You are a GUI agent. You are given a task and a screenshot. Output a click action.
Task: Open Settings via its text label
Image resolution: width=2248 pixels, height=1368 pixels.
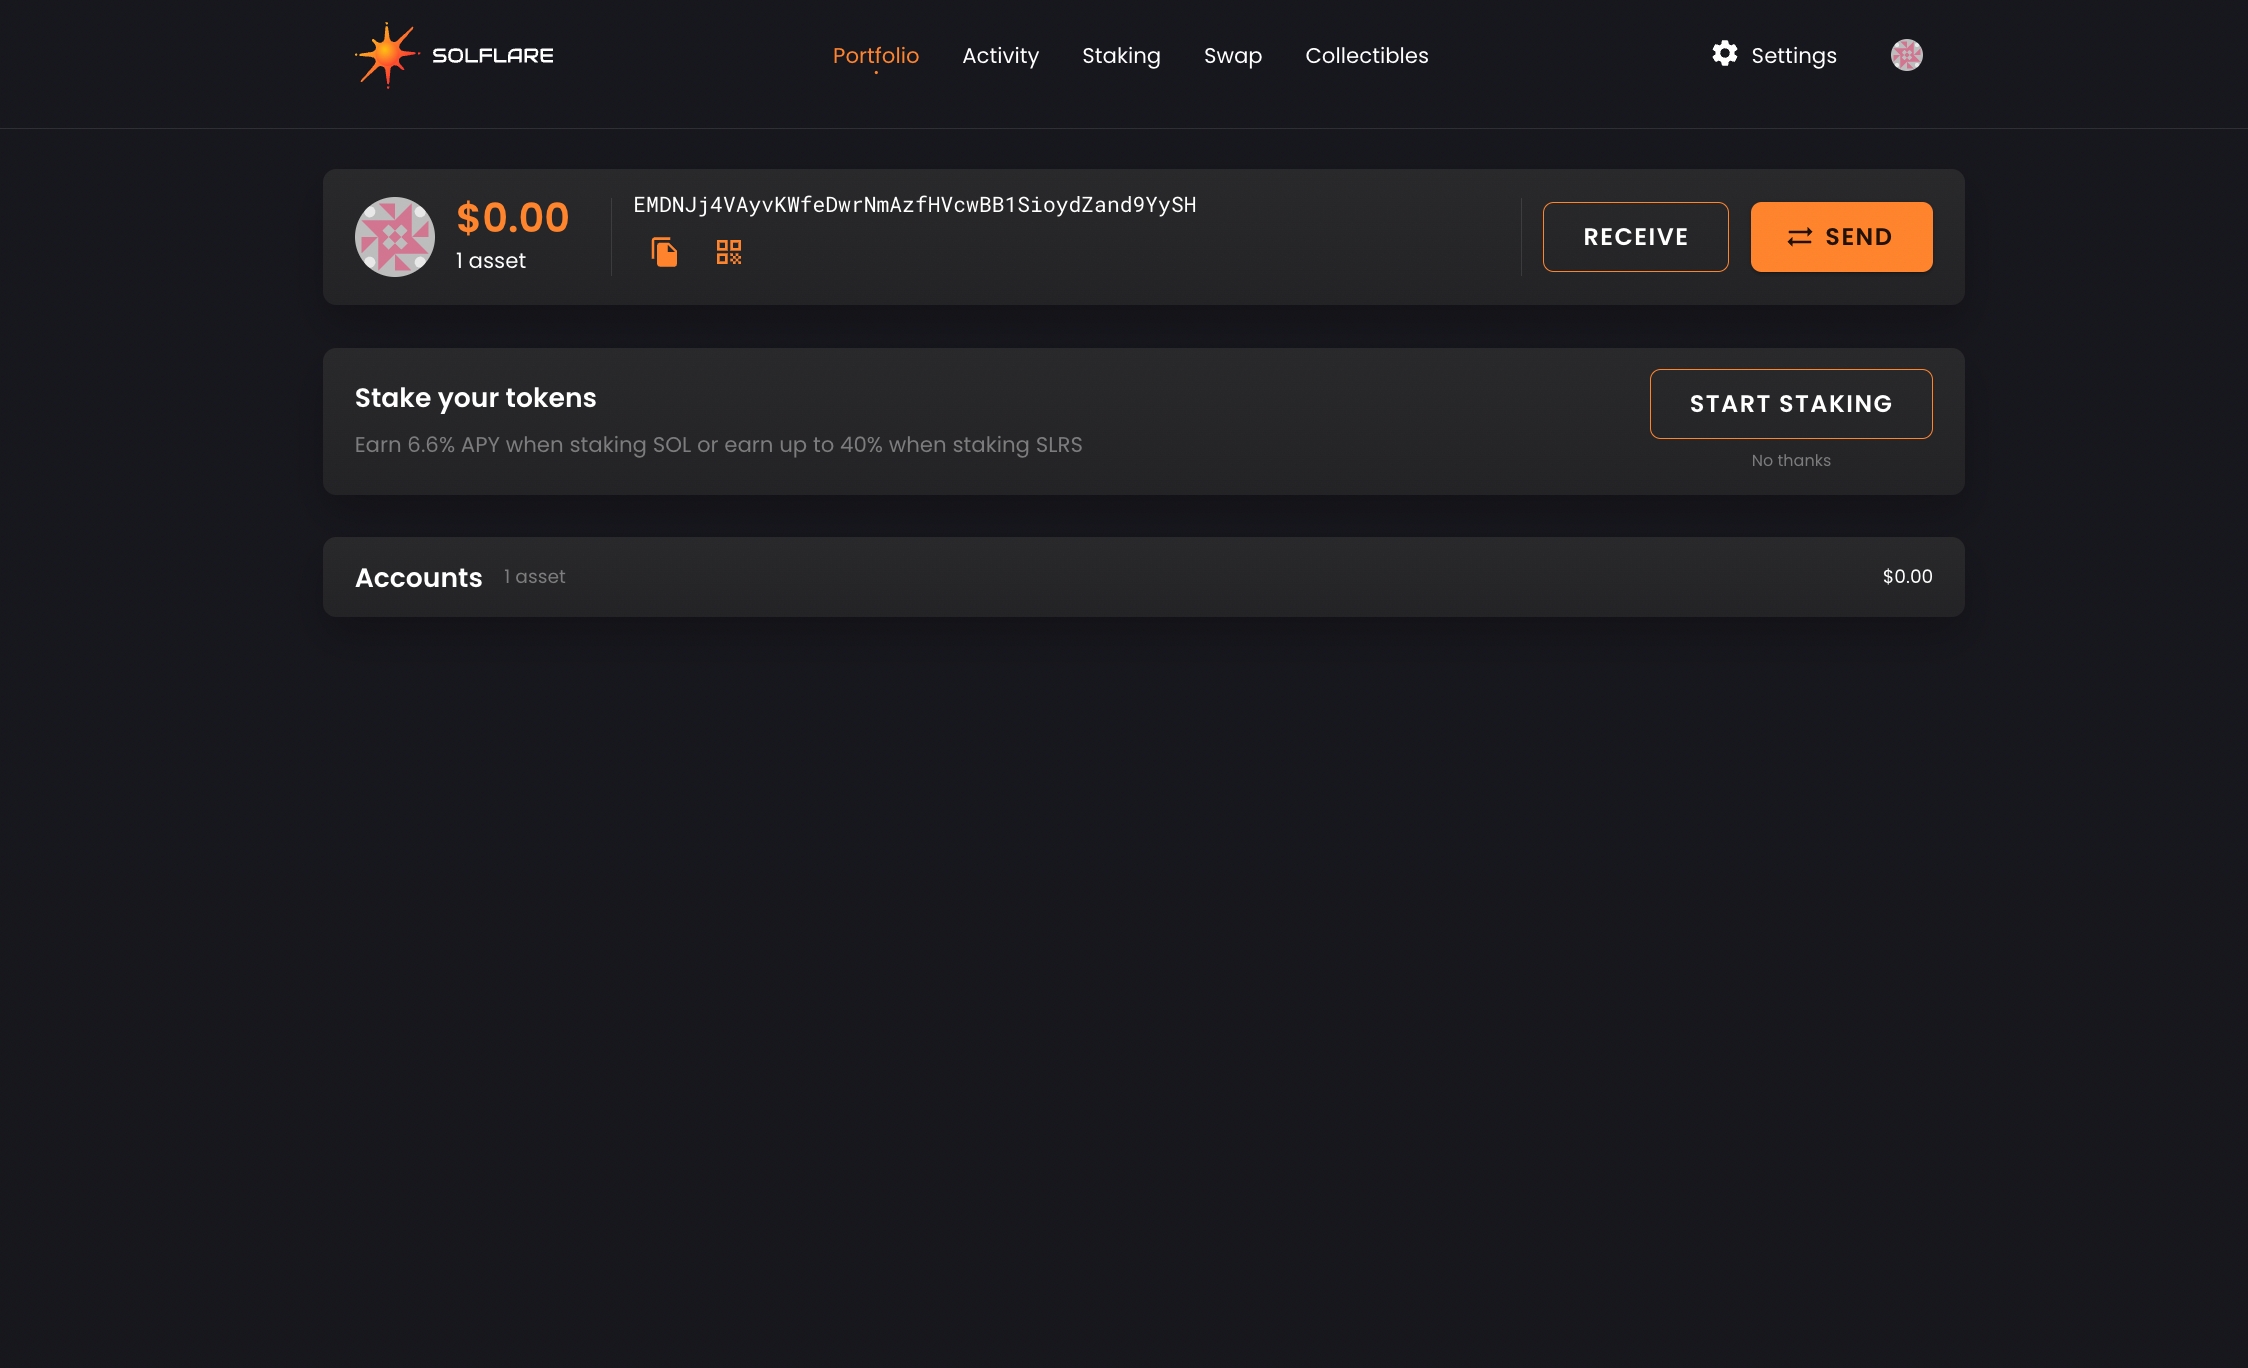(x=1793, y=56)
